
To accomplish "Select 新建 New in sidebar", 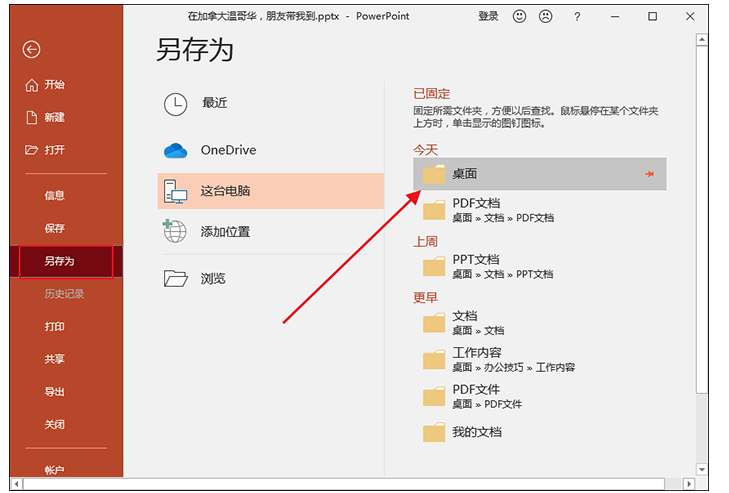I will point(55,117).
